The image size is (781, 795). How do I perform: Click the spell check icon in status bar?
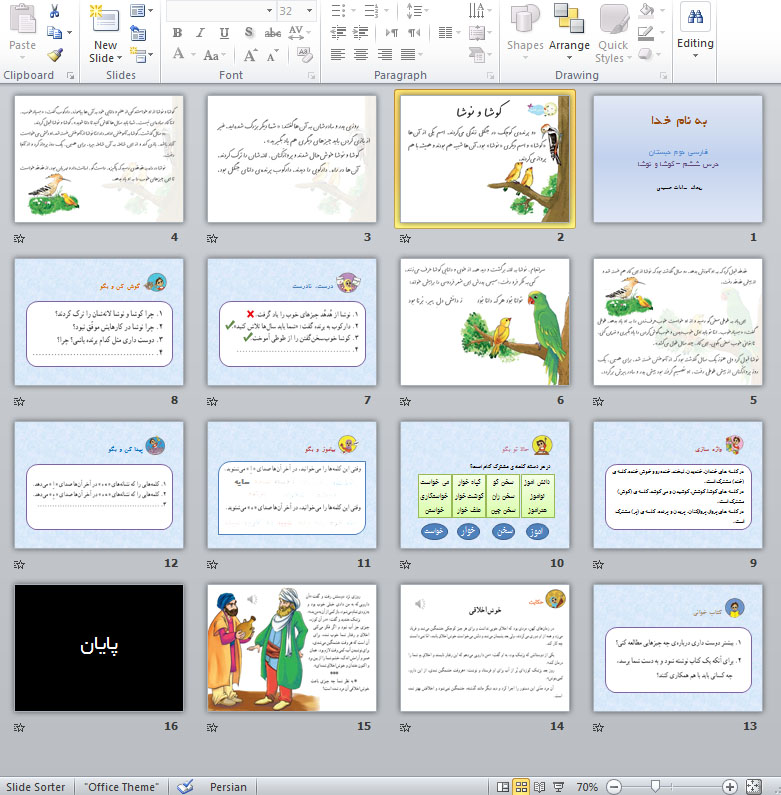pyautogui.click(x=183, y=787)
